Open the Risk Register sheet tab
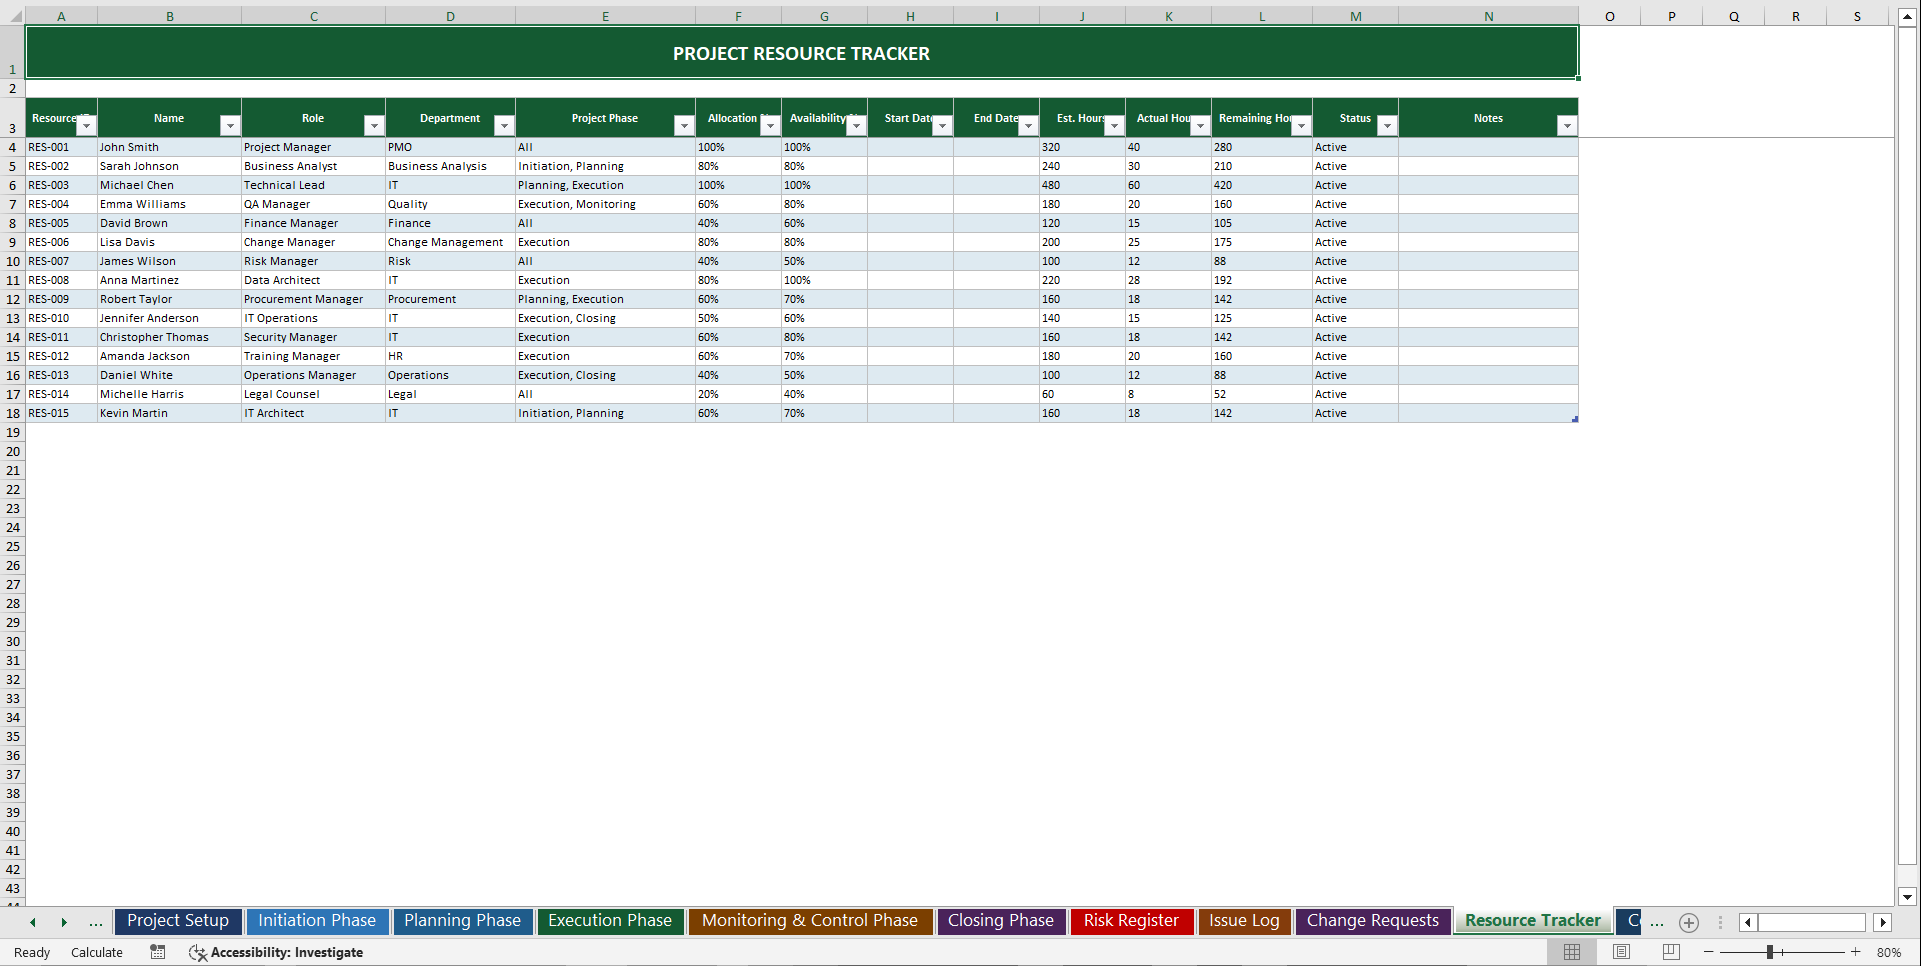This screenshot has width=1921, height=966. (1131, 921)
